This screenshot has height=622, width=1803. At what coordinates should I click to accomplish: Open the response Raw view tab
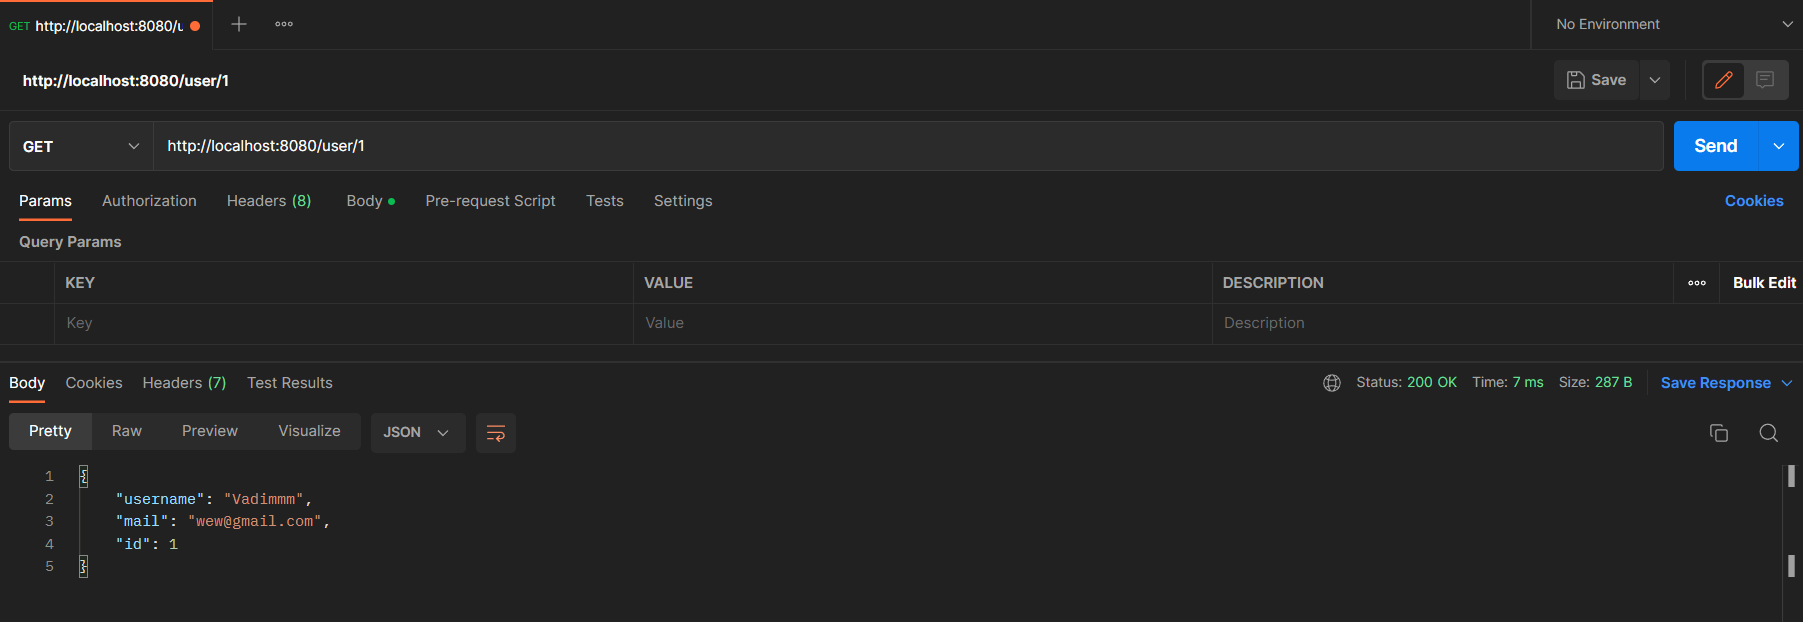click(127, 431)
